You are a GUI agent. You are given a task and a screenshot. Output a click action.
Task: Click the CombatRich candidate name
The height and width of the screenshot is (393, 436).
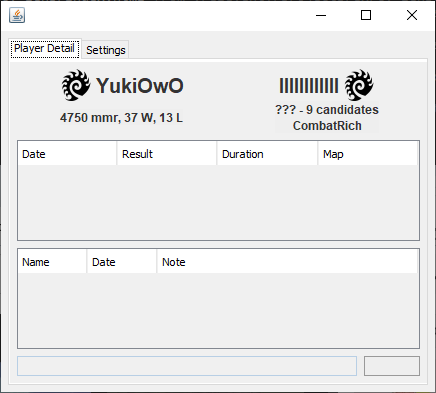click(x=327, y=126)
